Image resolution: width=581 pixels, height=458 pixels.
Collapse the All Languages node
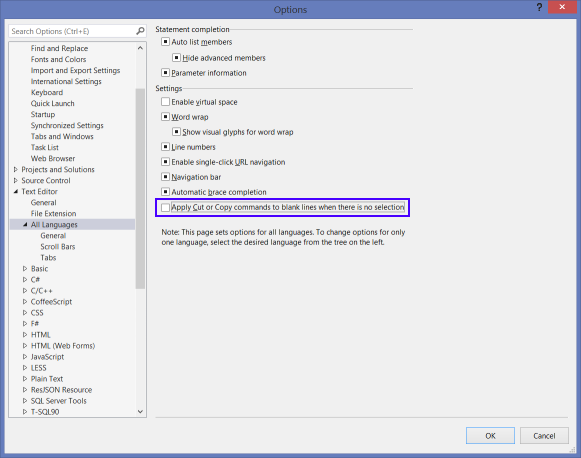[x=25, y=225]
